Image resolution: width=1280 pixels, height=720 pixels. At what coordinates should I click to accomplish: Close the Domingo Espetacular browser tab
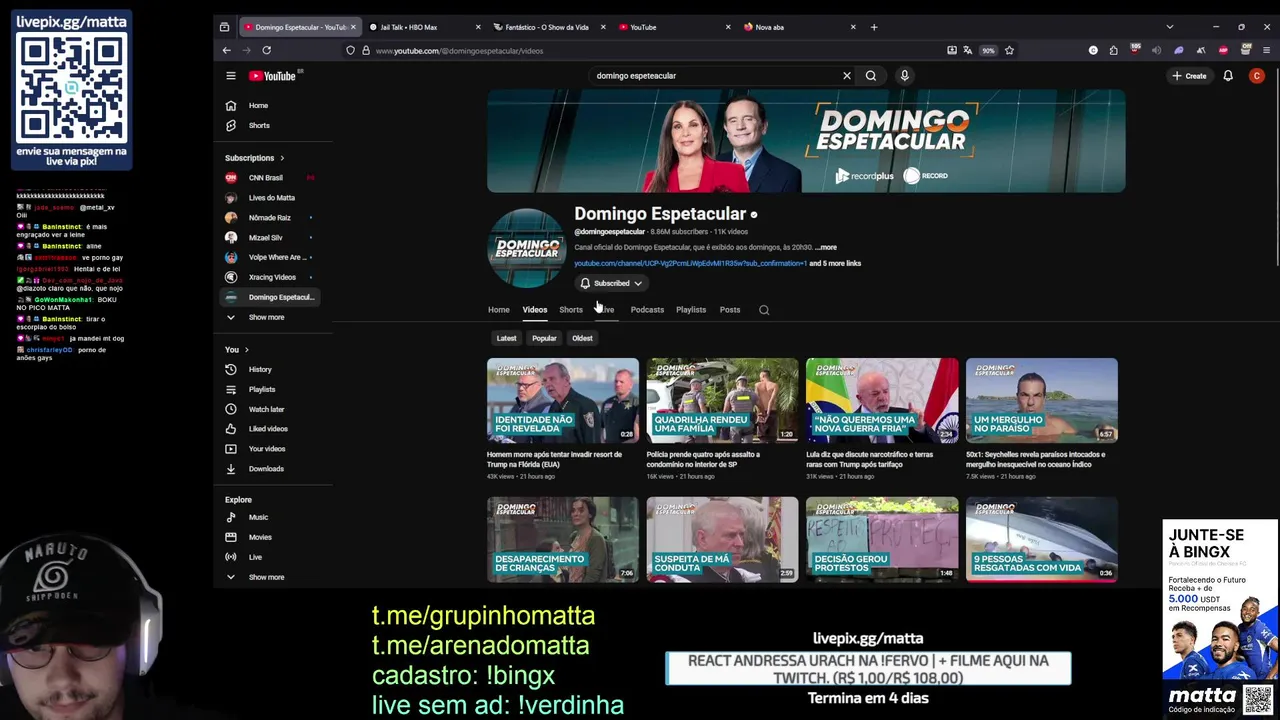tap(352, 27)
